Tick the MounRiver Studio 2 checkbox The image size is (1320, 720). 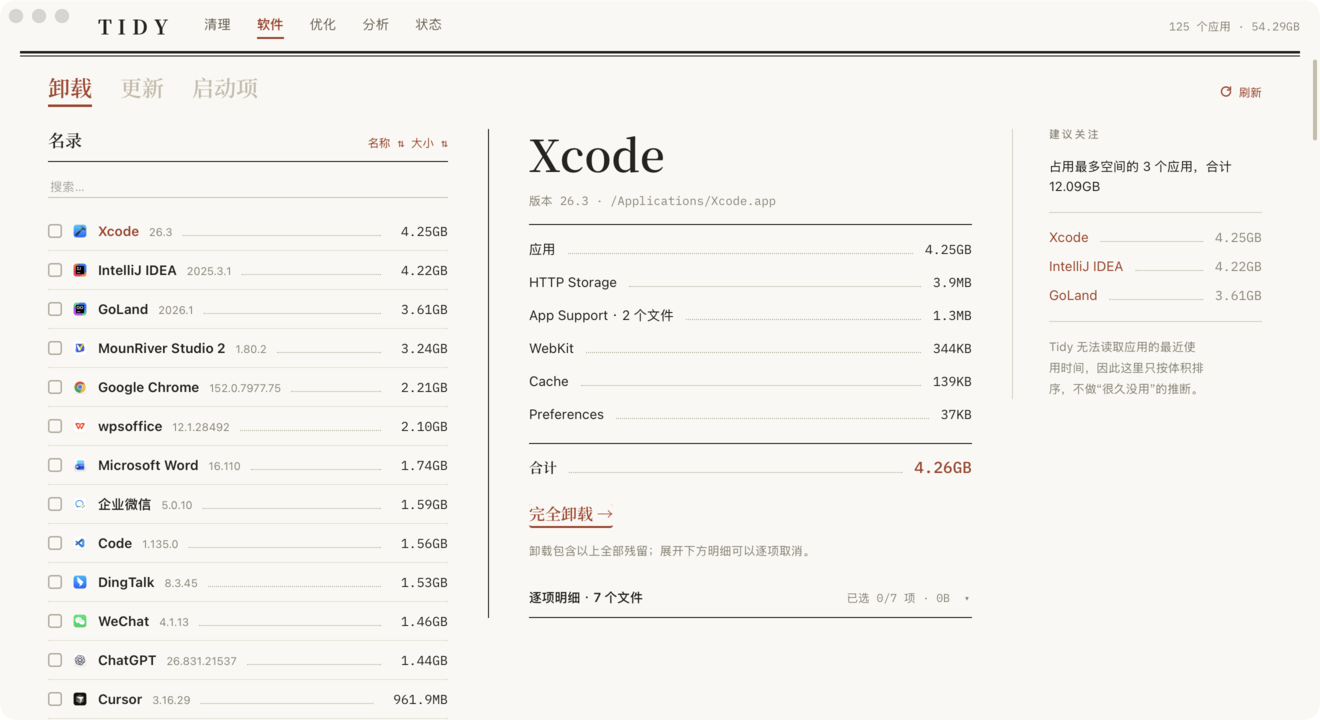click(55, 348)
